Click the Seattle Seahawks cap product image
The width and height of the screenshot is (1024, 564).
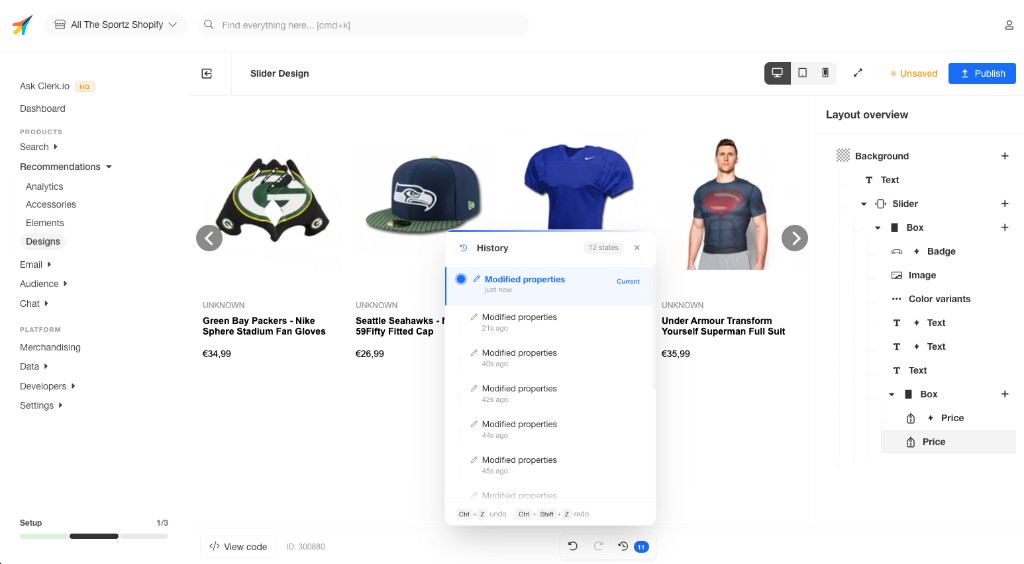(424, 194)
